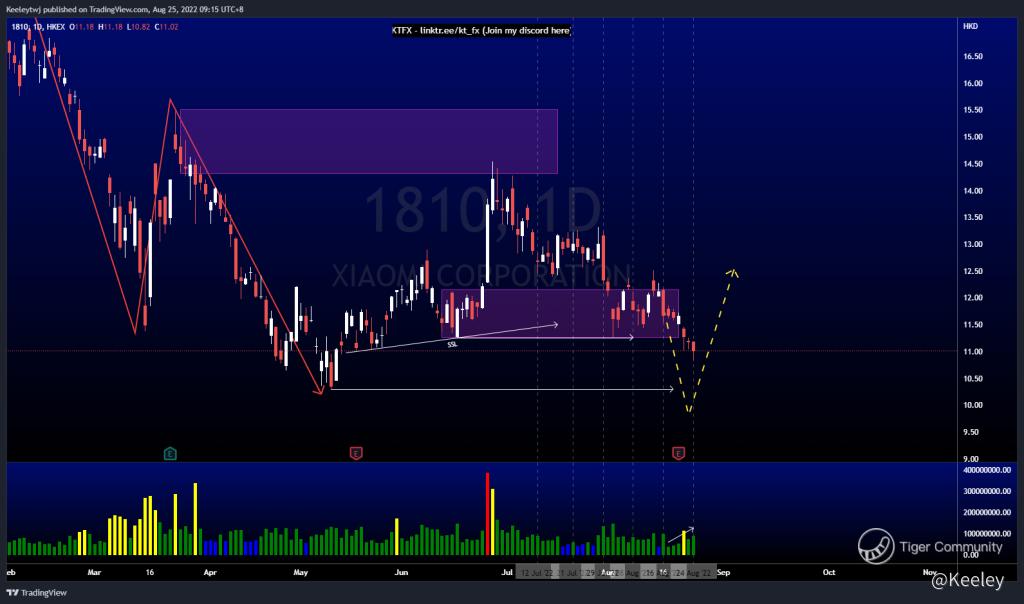Click the Sep label on time axis
This screenshot has height=604, width=1024.
click(724, 572)
